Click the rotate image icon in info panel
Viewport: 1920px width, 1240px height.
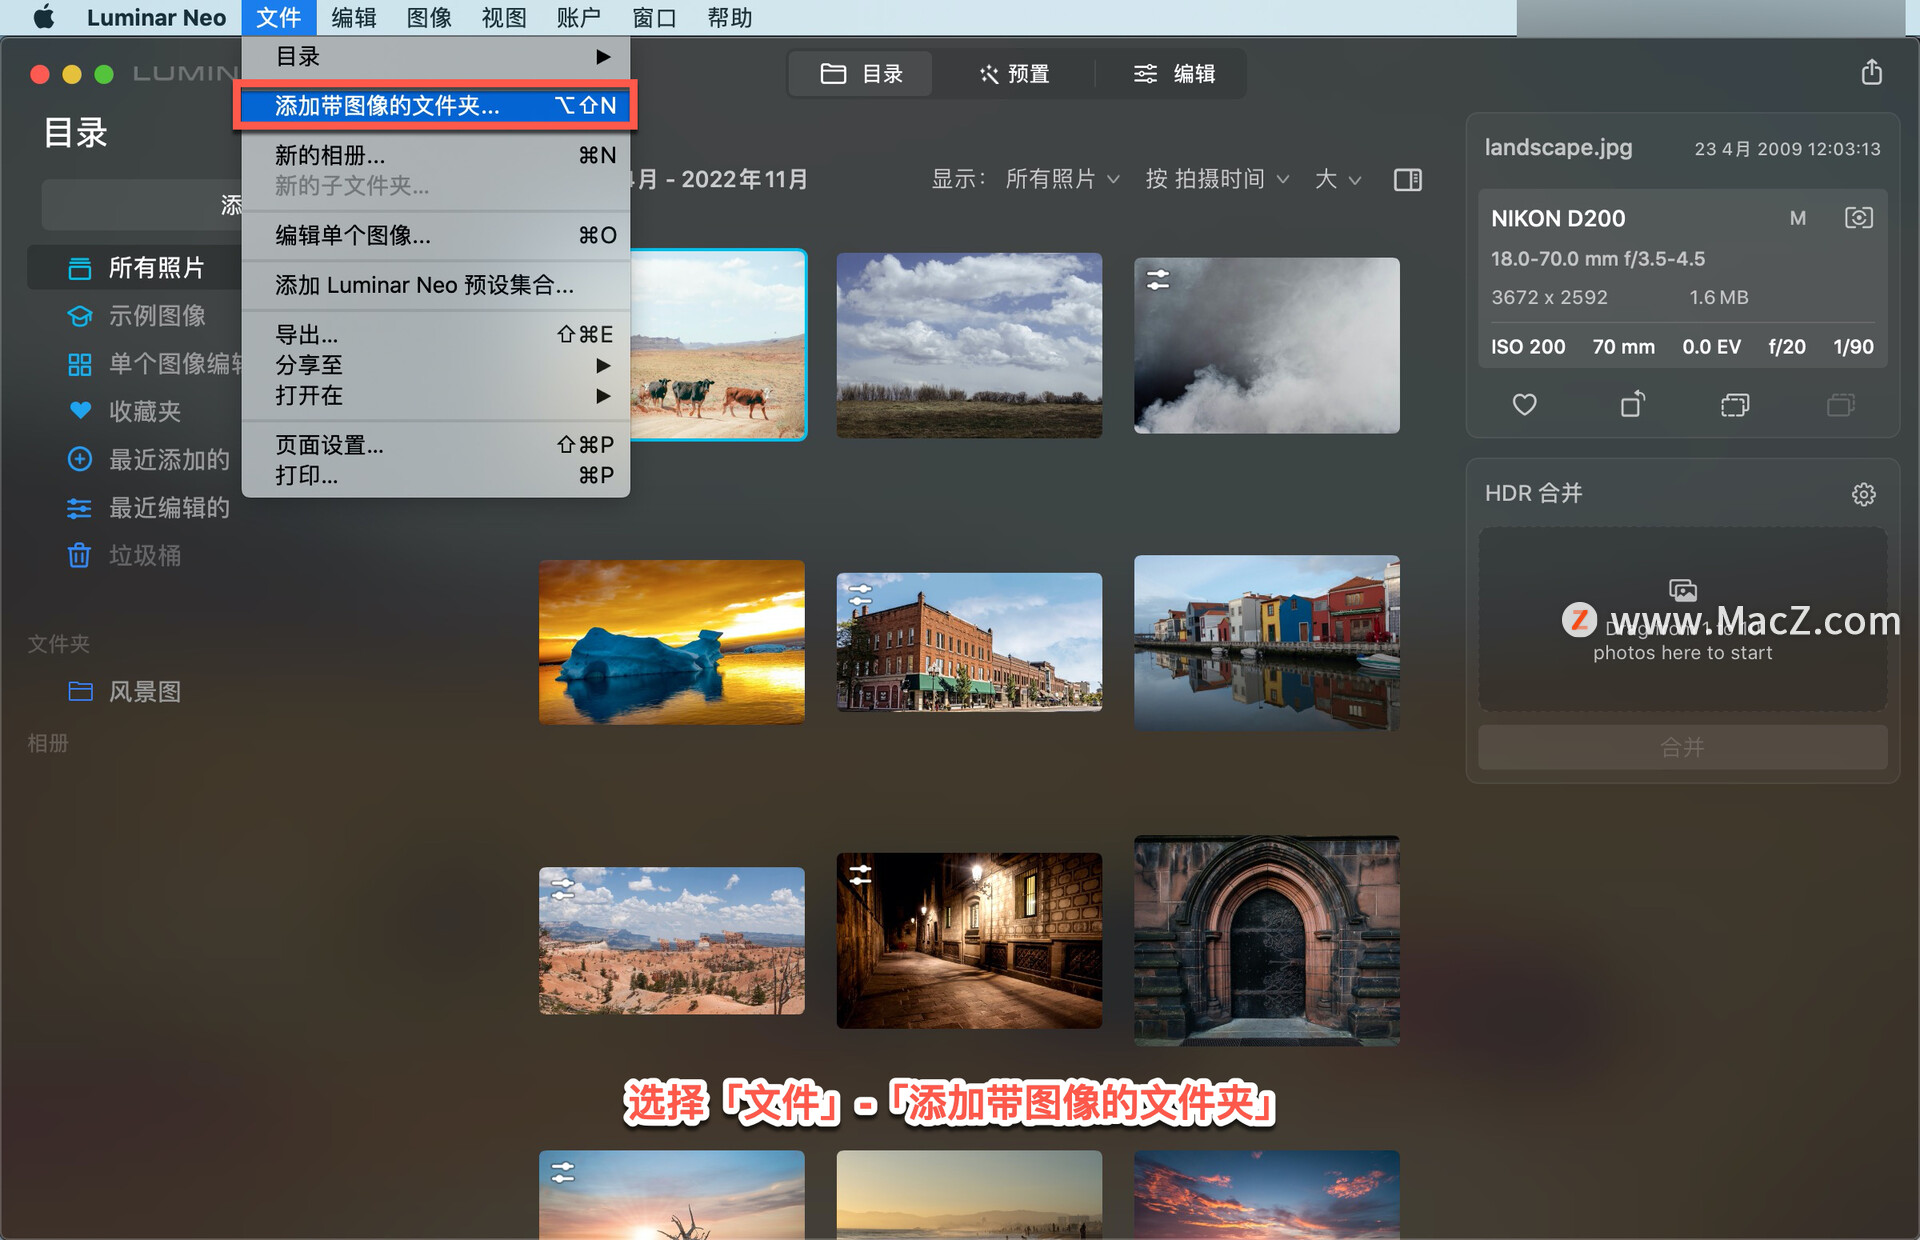point(1632,403)
